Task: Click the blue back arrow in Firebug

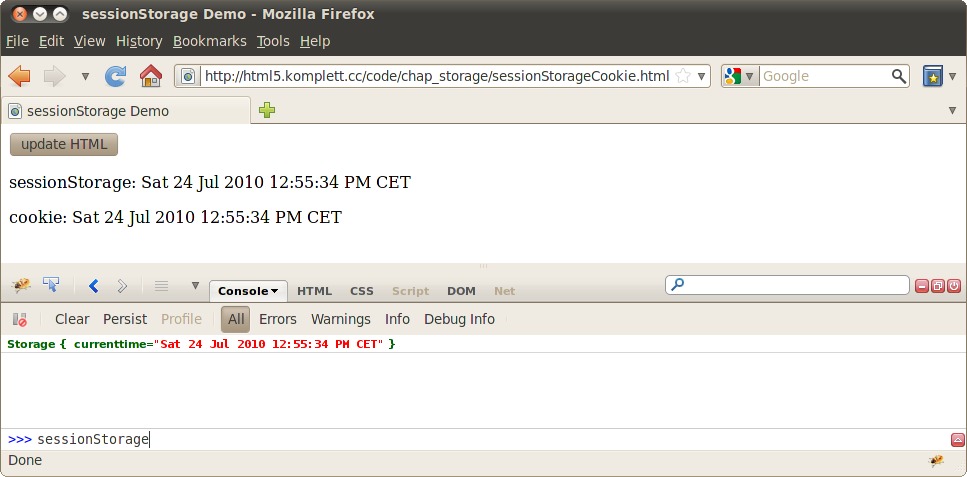Action: tap(94, 286)
